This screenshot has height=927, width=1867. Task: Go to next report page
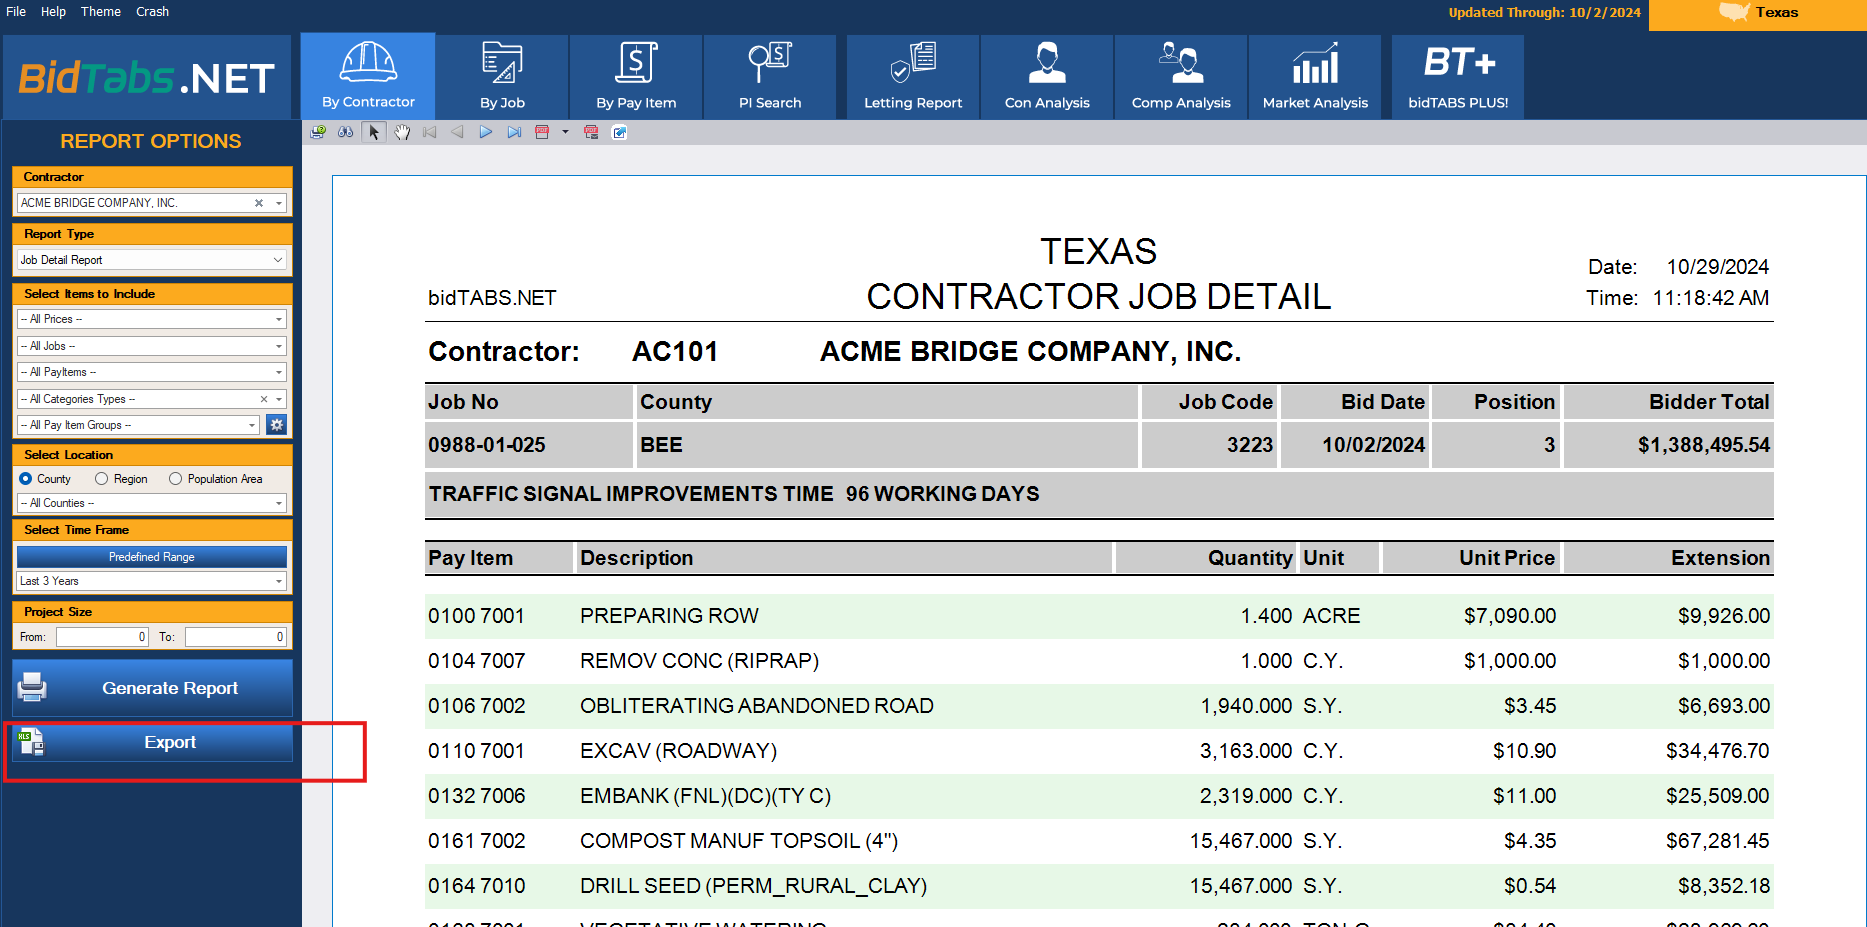(x=486, y=132)
